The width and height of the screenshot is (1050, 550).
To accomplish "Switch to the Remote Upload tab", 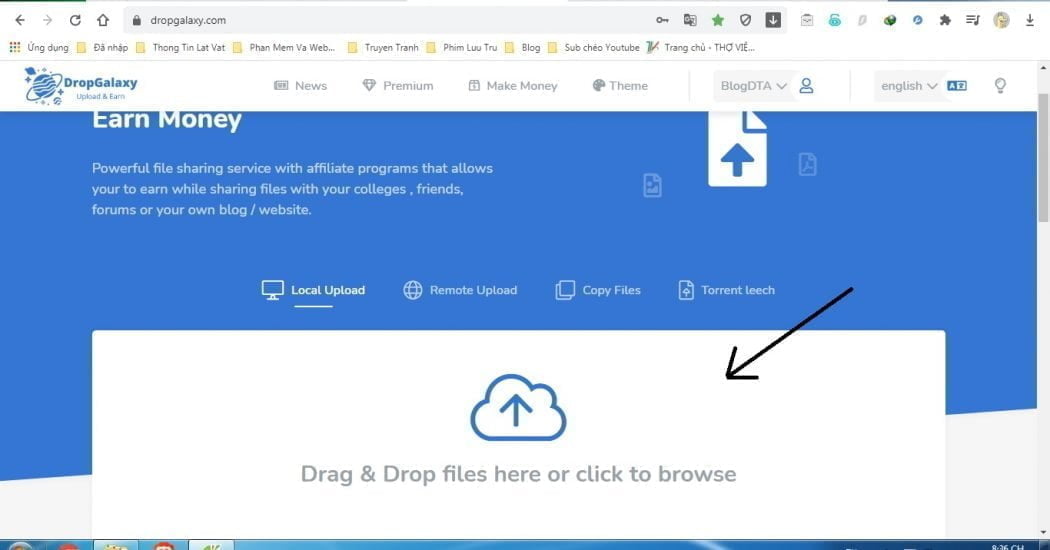I will [460, 290].
